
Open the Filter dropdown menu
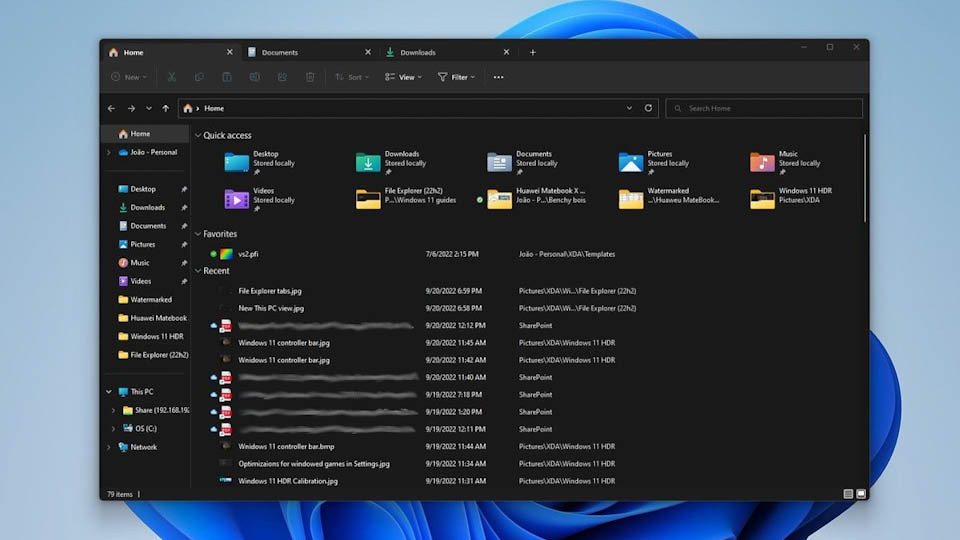click(456, 77)
